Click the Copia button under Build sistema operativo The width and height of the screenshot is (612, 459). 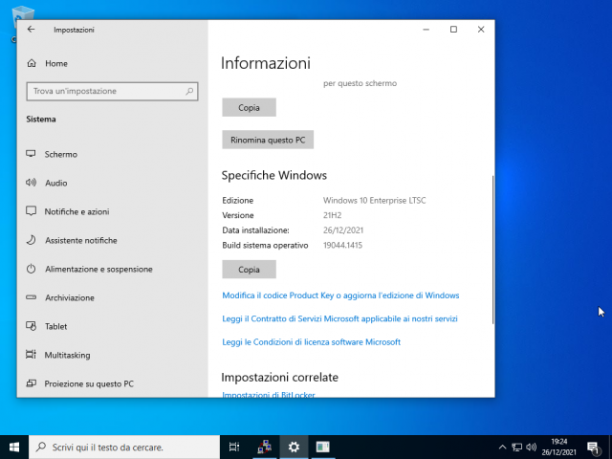[249, 269]
